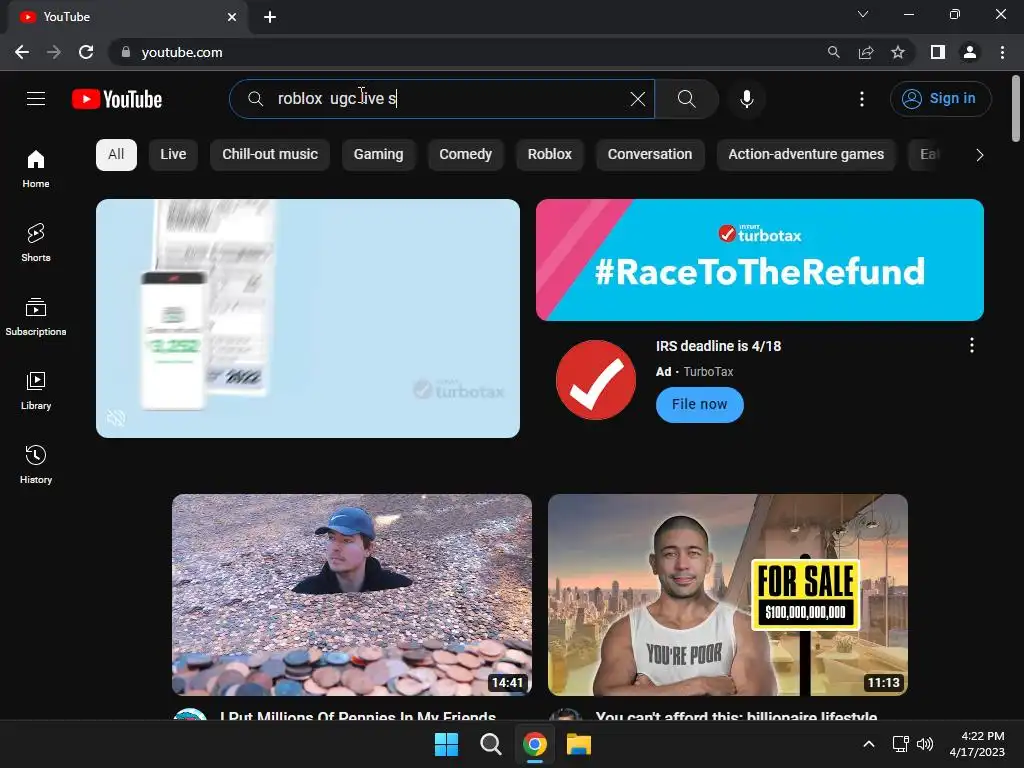Show hidden system tray icons
This screenshot has height=768, width=1024.
(869, 744)
